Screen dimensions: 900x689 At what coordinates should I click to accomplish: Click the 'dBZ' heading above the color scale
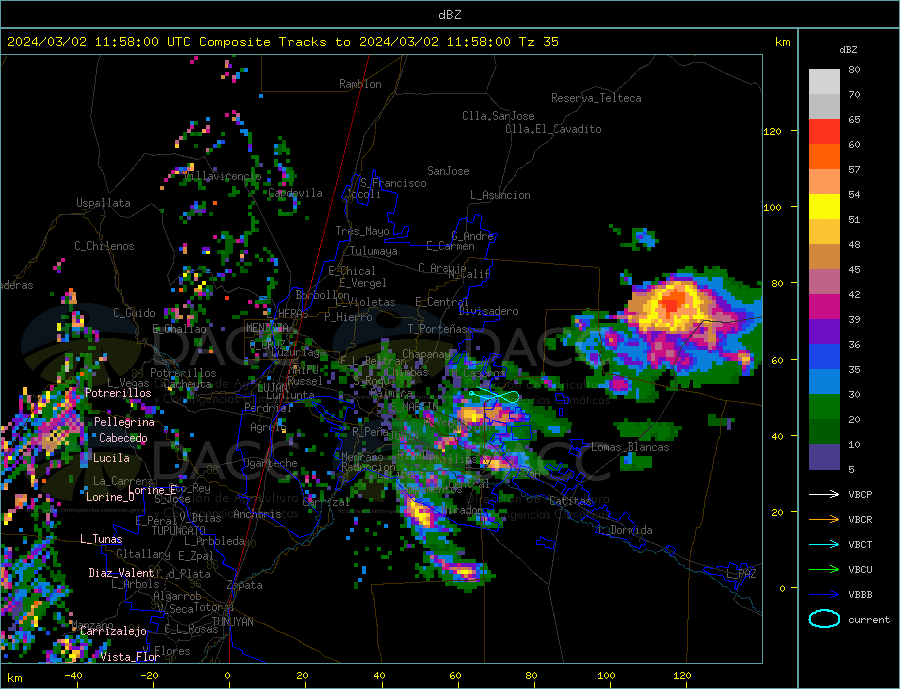(x=848, y=50)
